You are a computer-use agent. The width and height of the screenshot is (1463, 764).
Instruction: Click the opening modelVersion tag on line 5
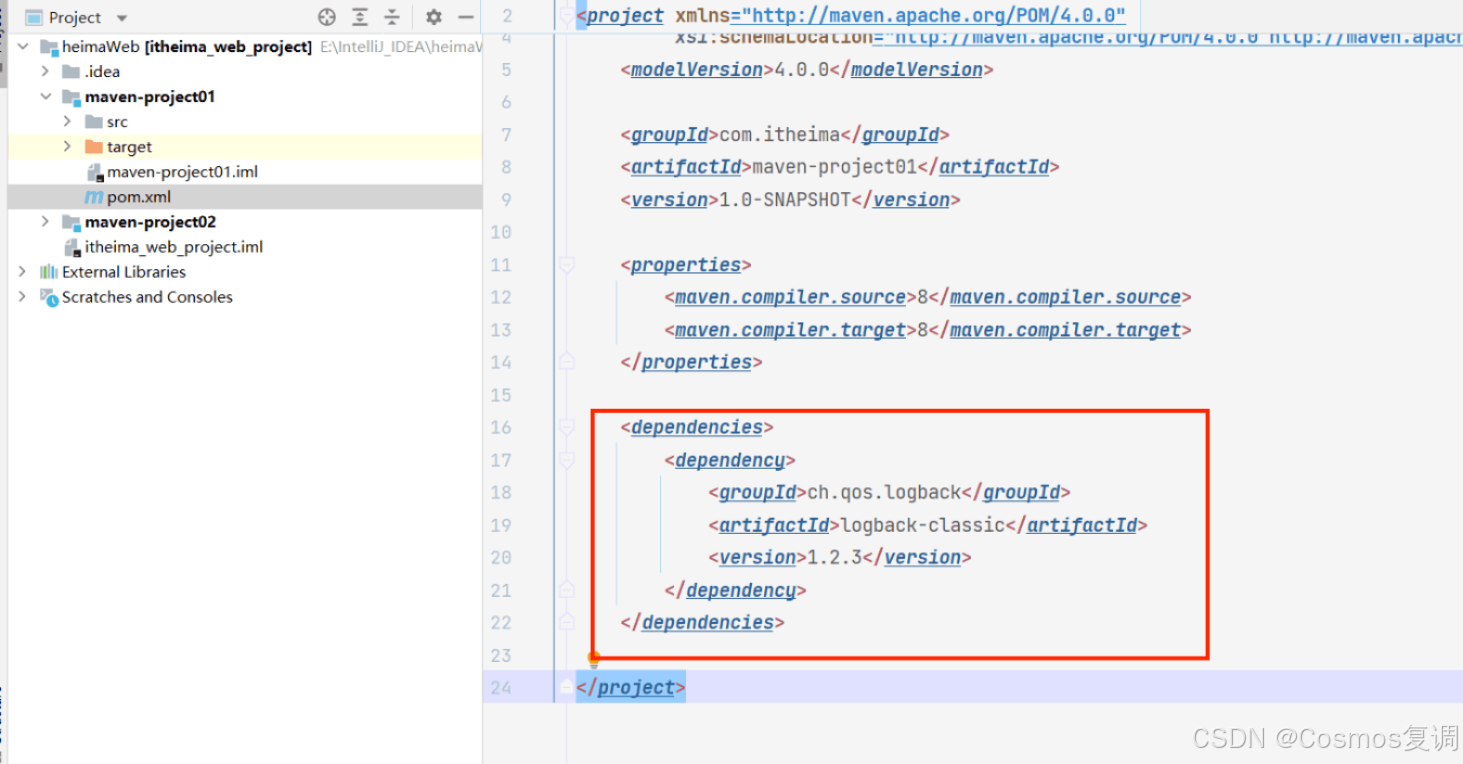[697, 69]
